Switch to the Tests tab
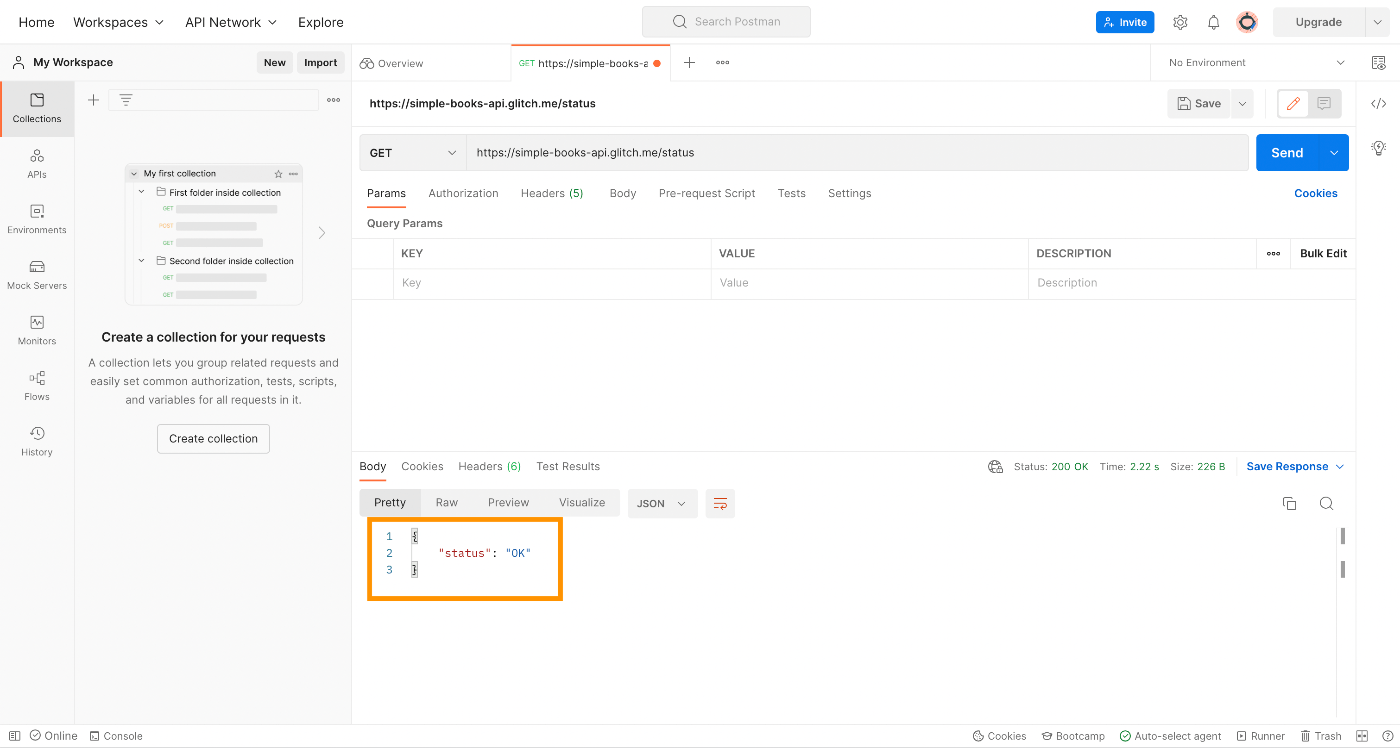Screen dimensions: 1400x748 pyautogui.click(x=791, y=193)
